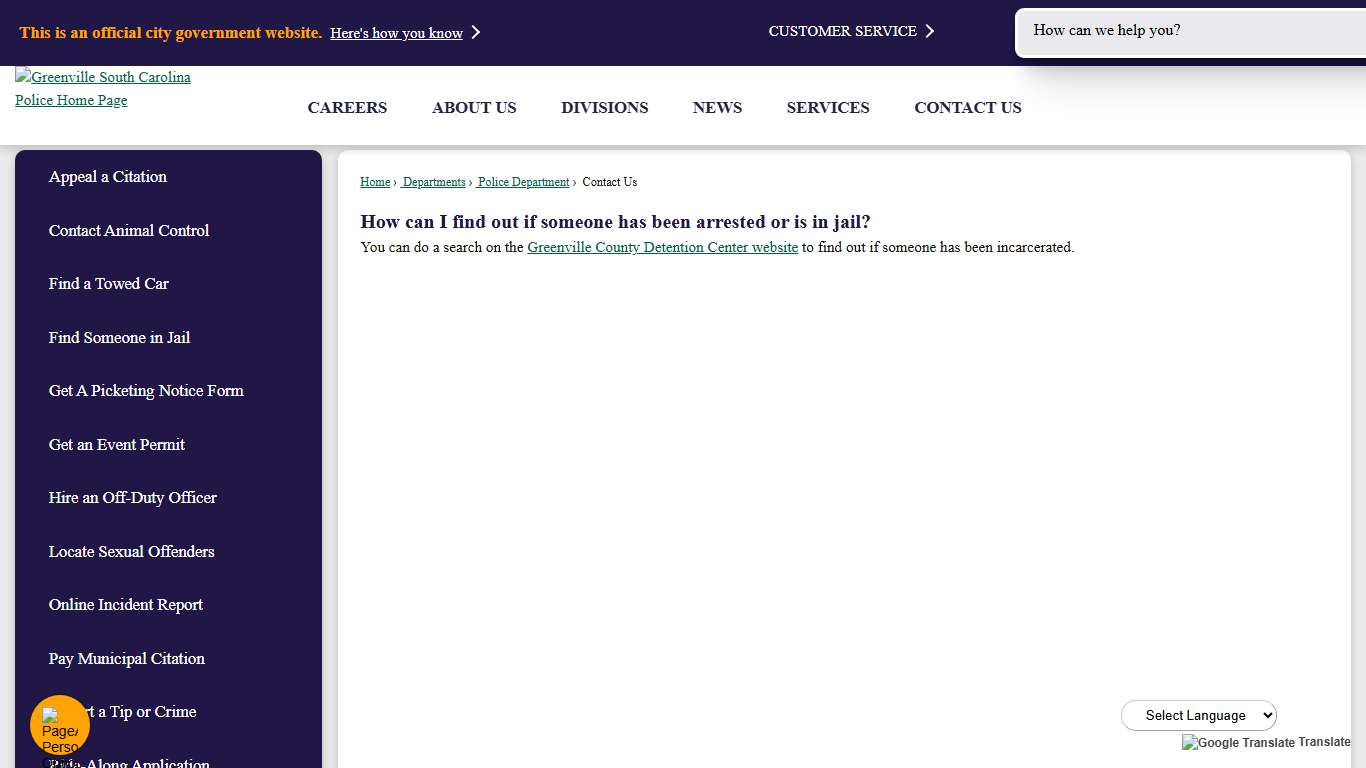Image resolution: width=1366 pixels, height=768 pixels.
Task: Return to Home via breadcrumb
Action: 375,182
